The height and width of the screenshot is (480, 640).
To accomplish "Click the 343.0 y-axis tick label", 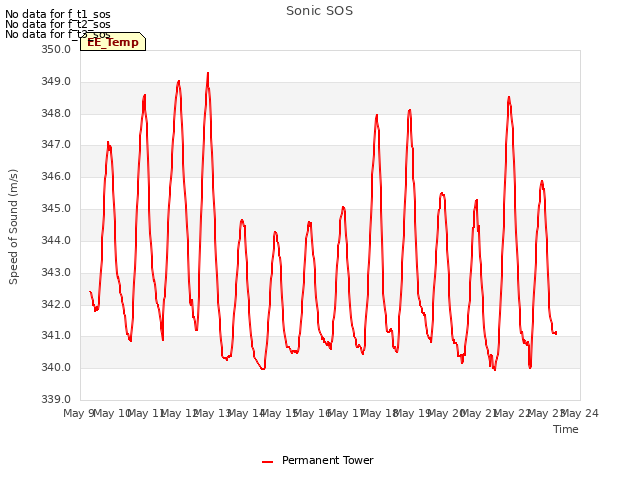I will click(x=56, y=272).
